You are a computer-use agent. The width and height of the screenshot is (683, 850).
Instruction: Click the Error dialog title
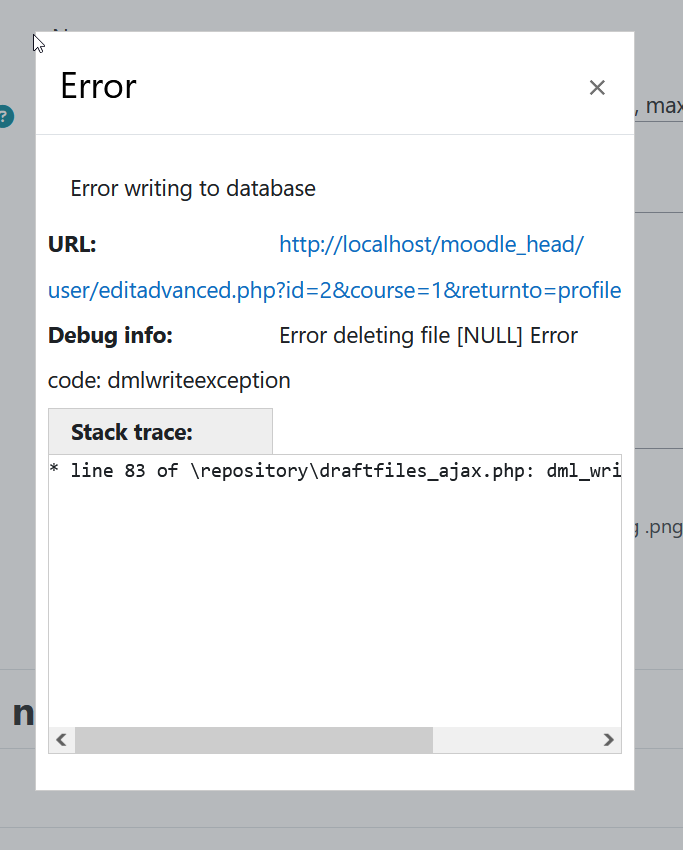point(99,86)
